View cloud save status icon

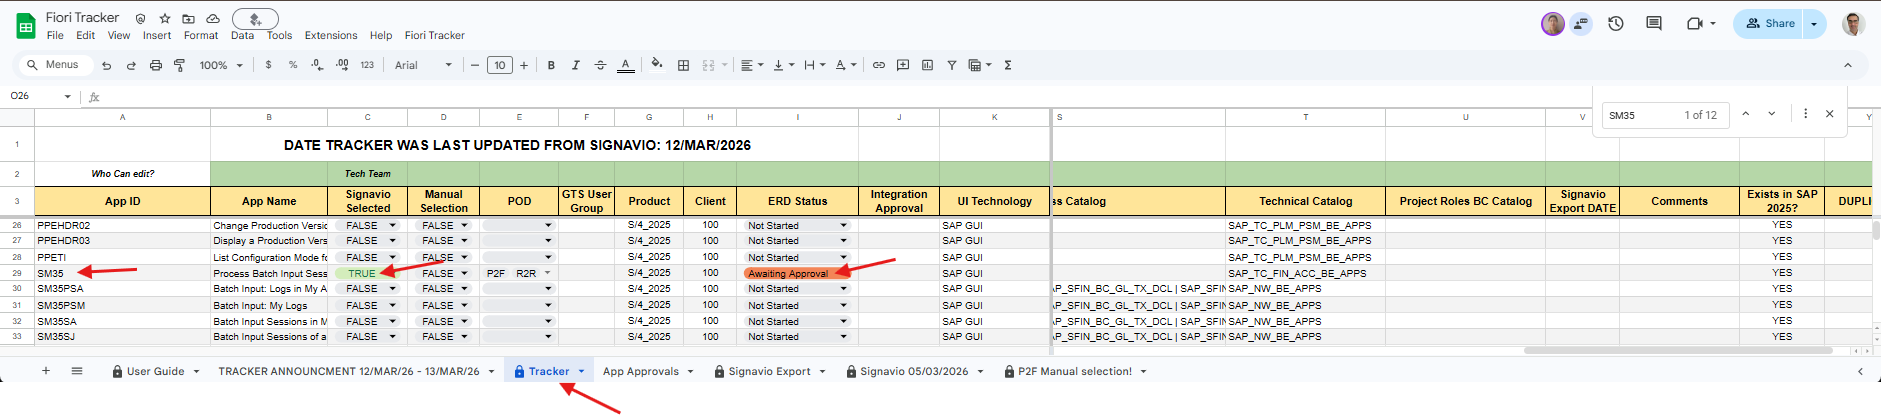tap(213, 18)
